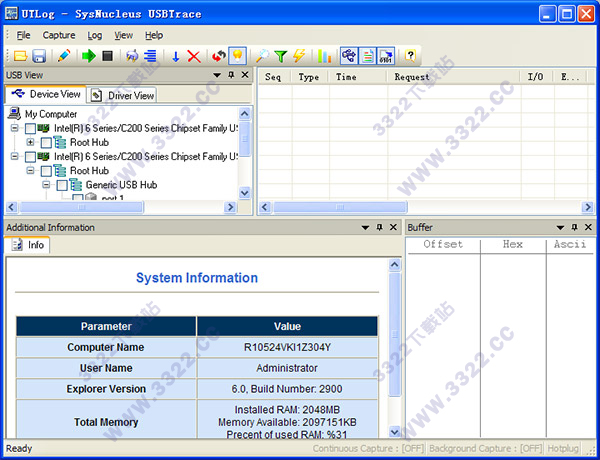Collapse the expanded Root Hub node
Screen dimensions: 600x460
(x=30, y=170)
